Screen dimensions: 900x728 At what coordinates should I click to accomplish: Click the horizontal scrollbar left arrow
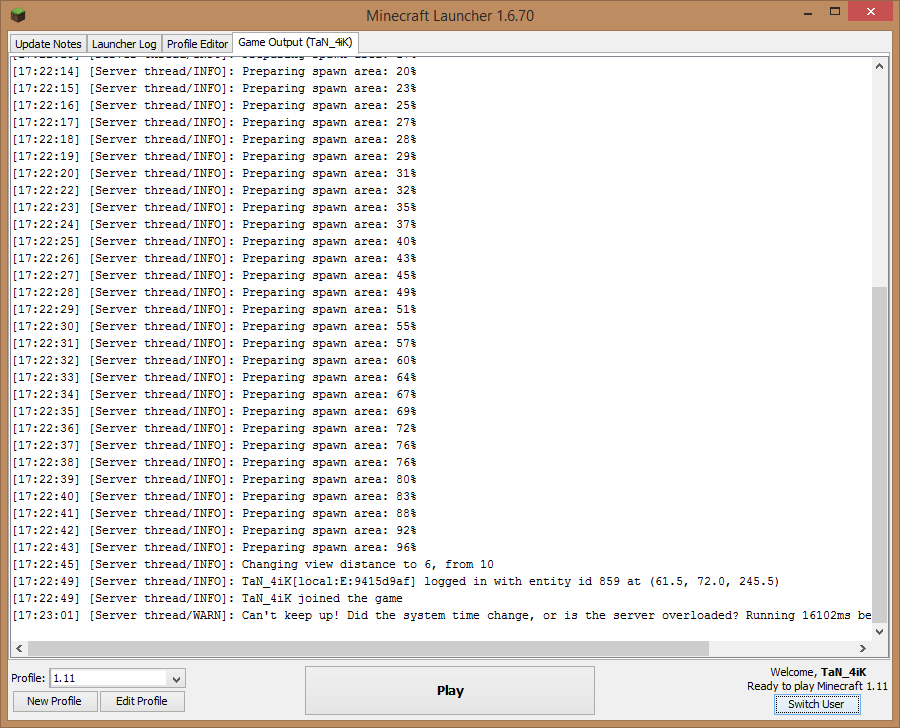point(19,648)
